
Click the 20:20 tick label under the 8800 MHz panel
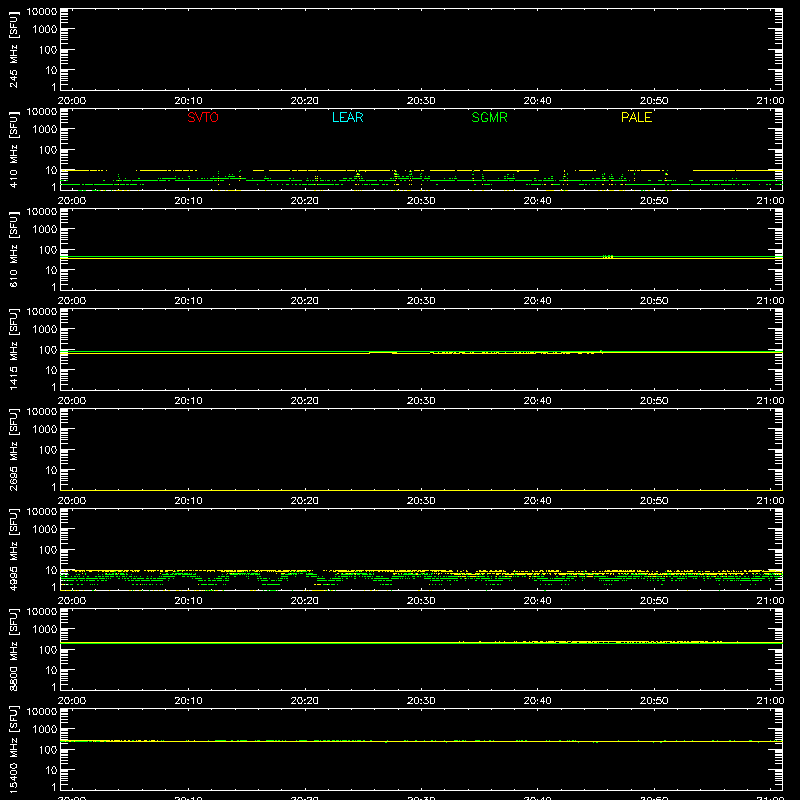point(305,701)
